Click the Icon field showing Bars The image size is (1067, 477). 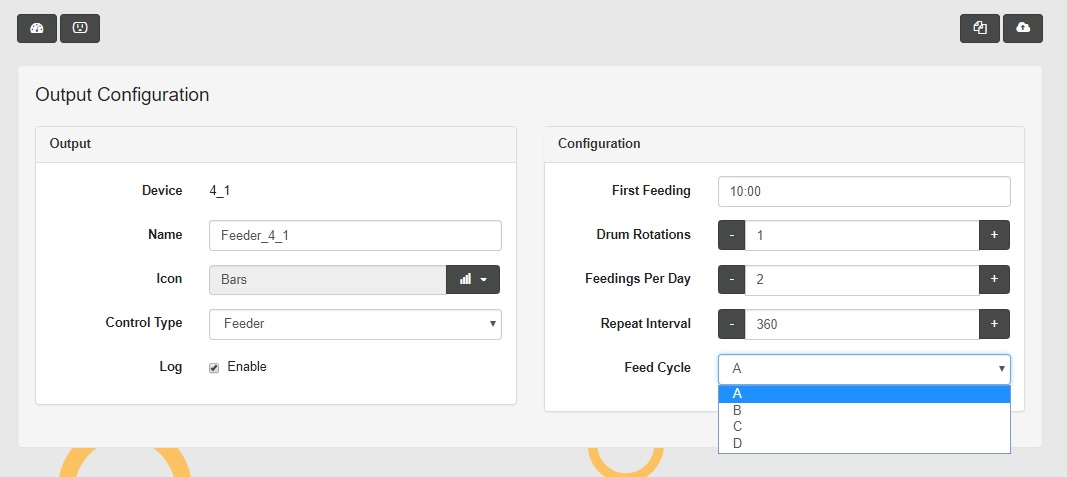click(328, 280)
